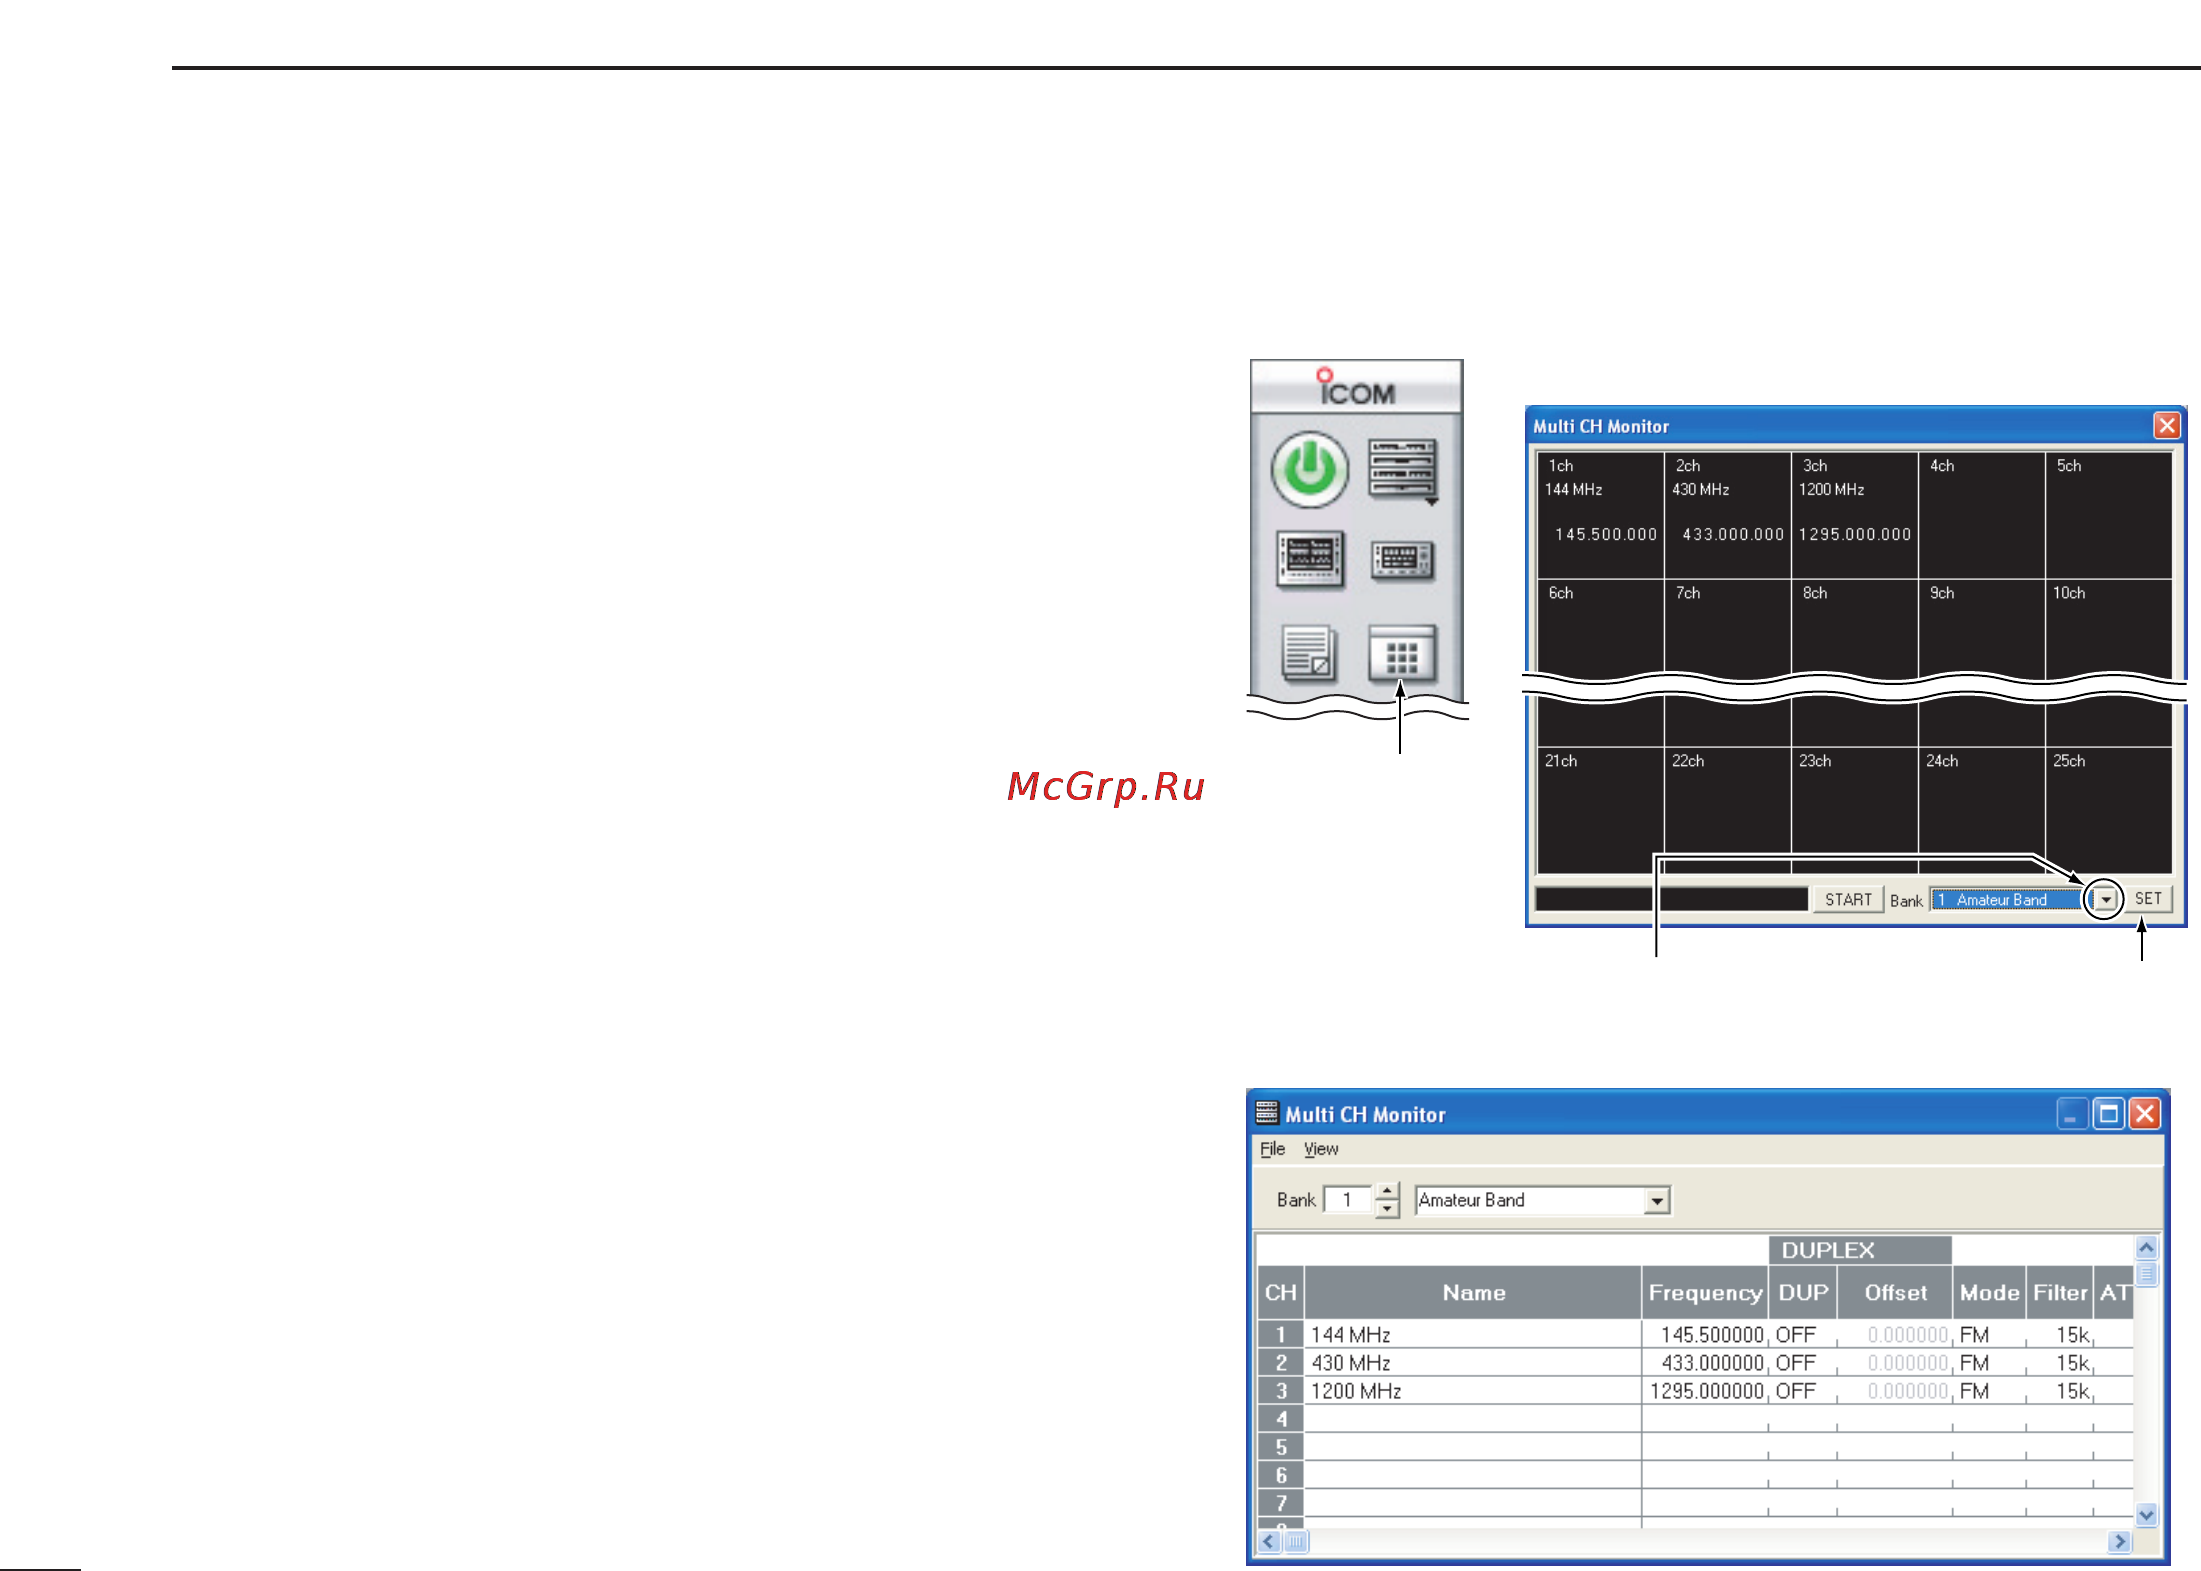Select the 3ch 1200 MHz monitor cell
2201x1571 pixels.
pos(1854,515)
